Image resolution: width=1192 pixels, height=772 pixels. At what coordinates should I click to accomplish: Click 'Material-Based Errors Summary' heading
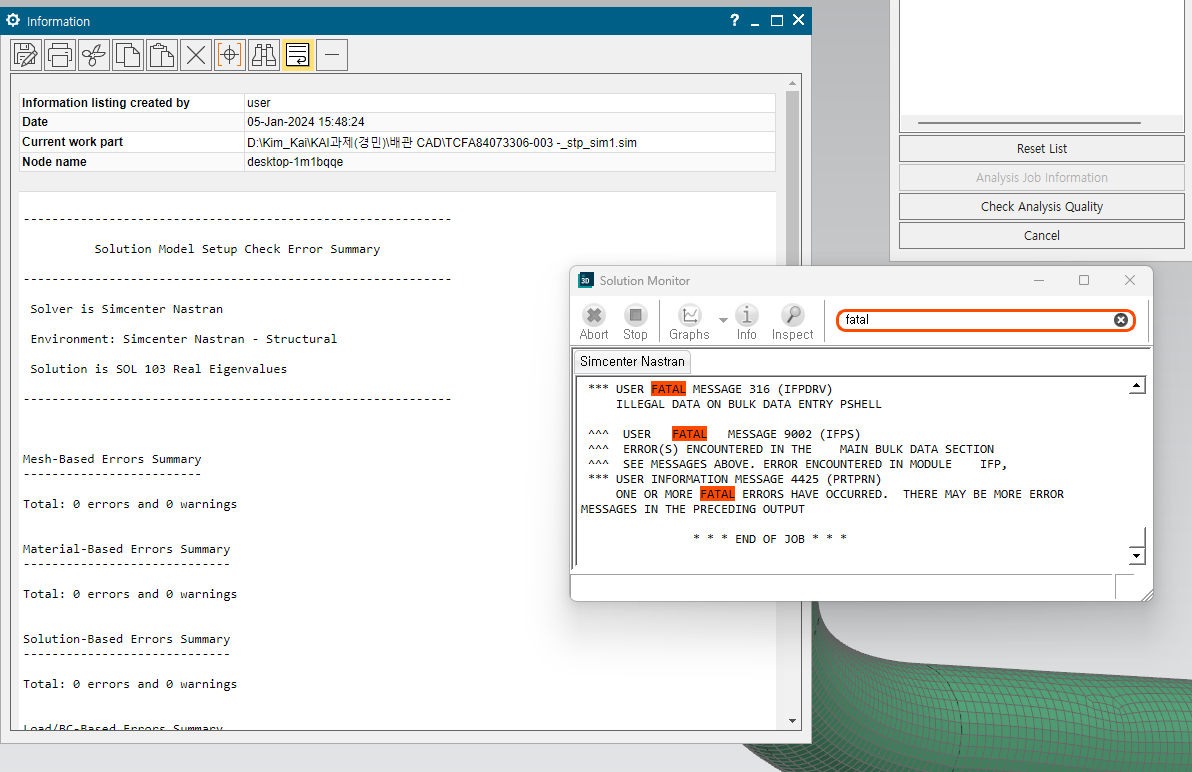(x=126, y=549)
